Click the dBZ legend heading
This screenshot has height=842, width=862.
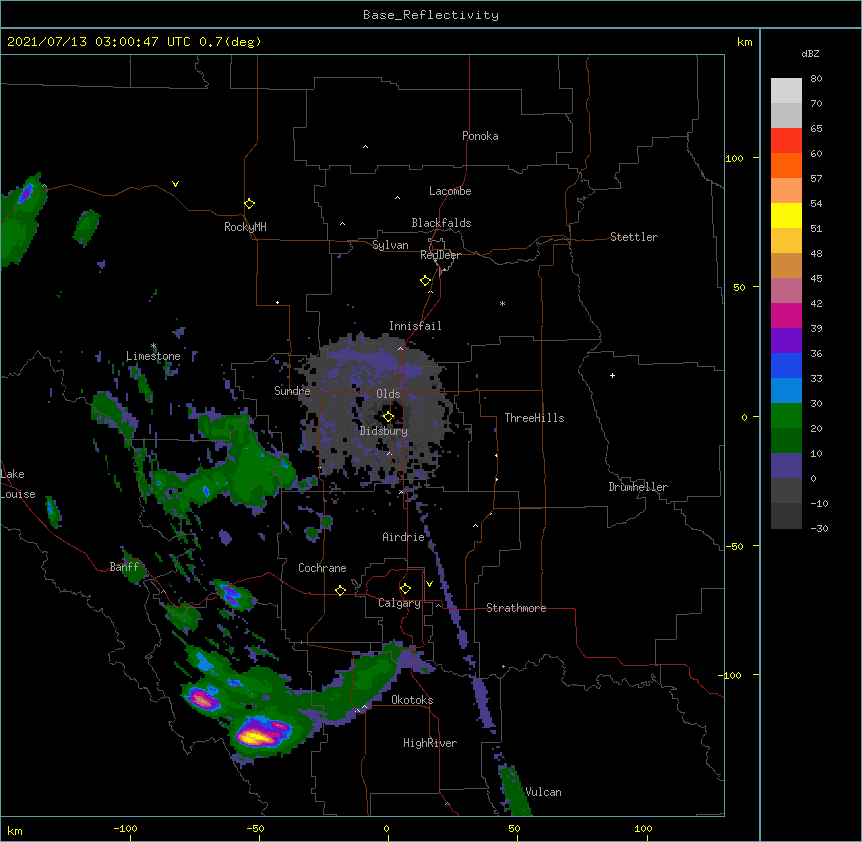pos(810,54)
